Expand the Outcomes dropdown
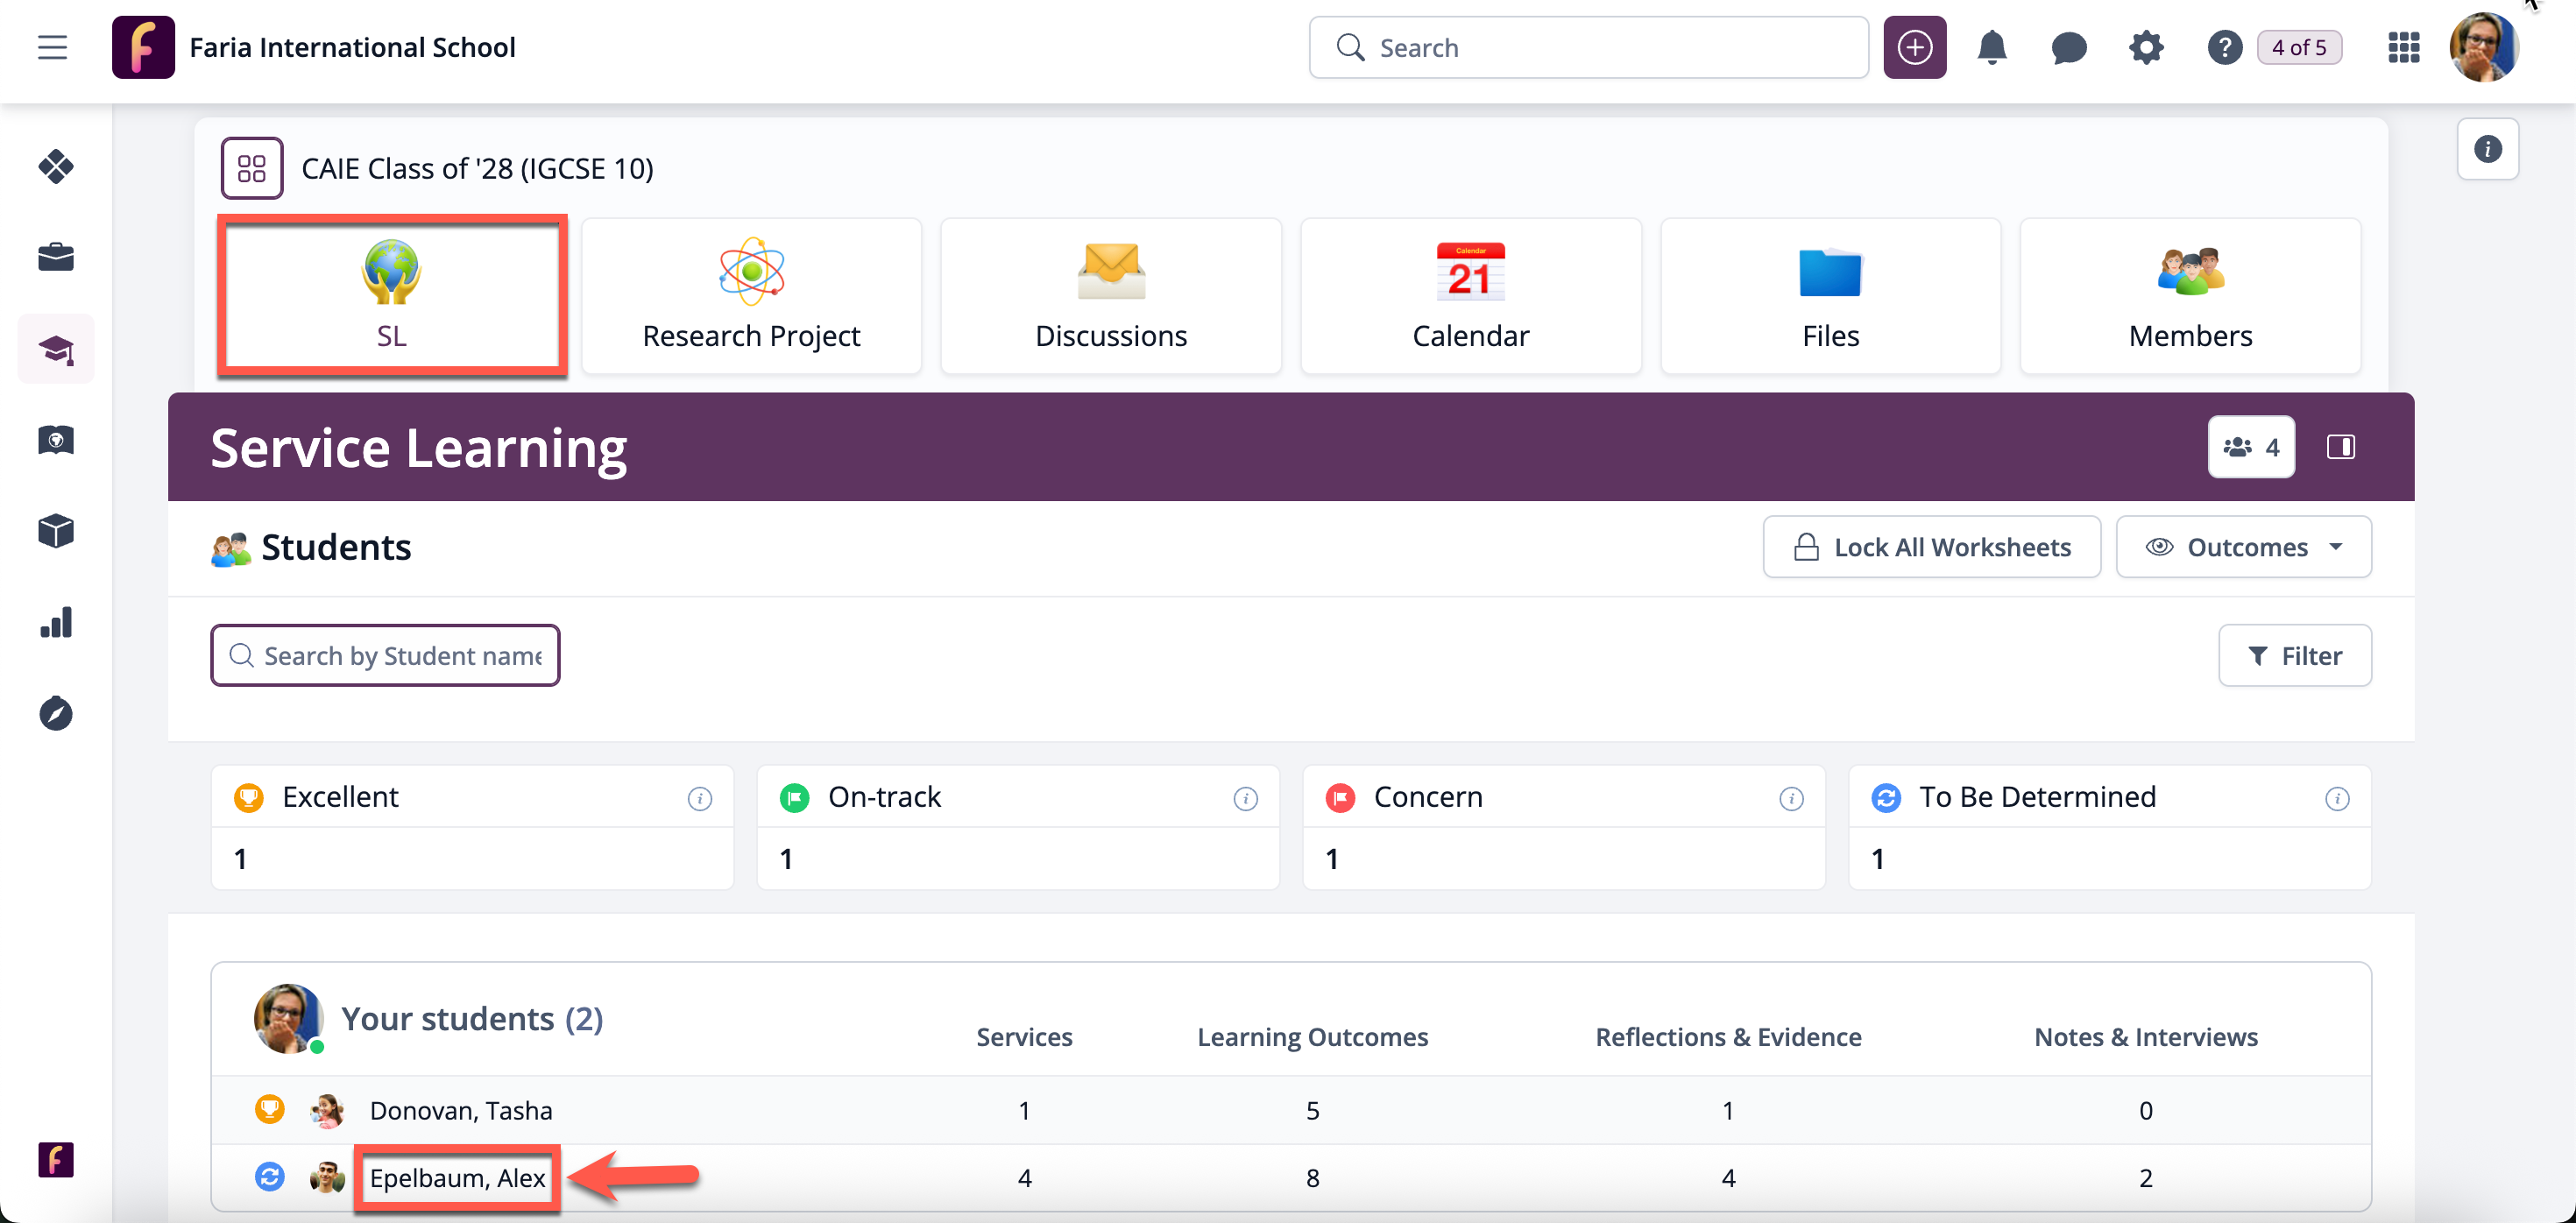Image resolution: width=2576 pixels, height=1223 pixels. pos(2243,547)
